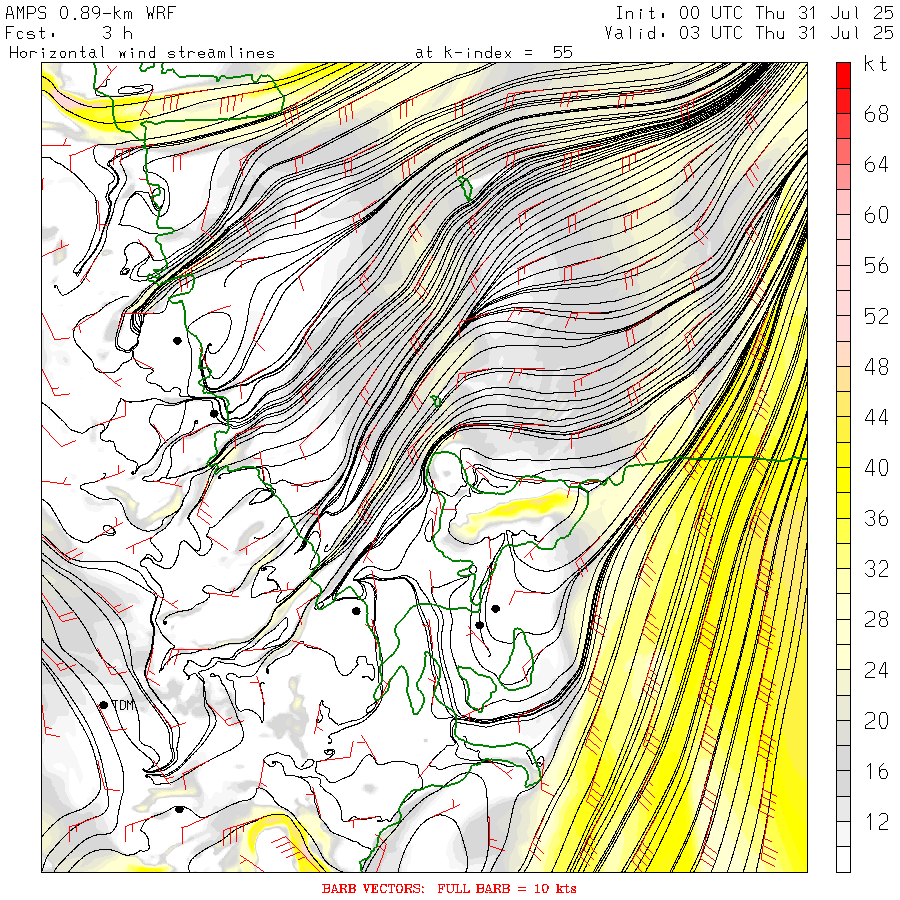The image size is (900, 900).
Task: Select the "at k-index = 55" text
Action: click(494, 53)
